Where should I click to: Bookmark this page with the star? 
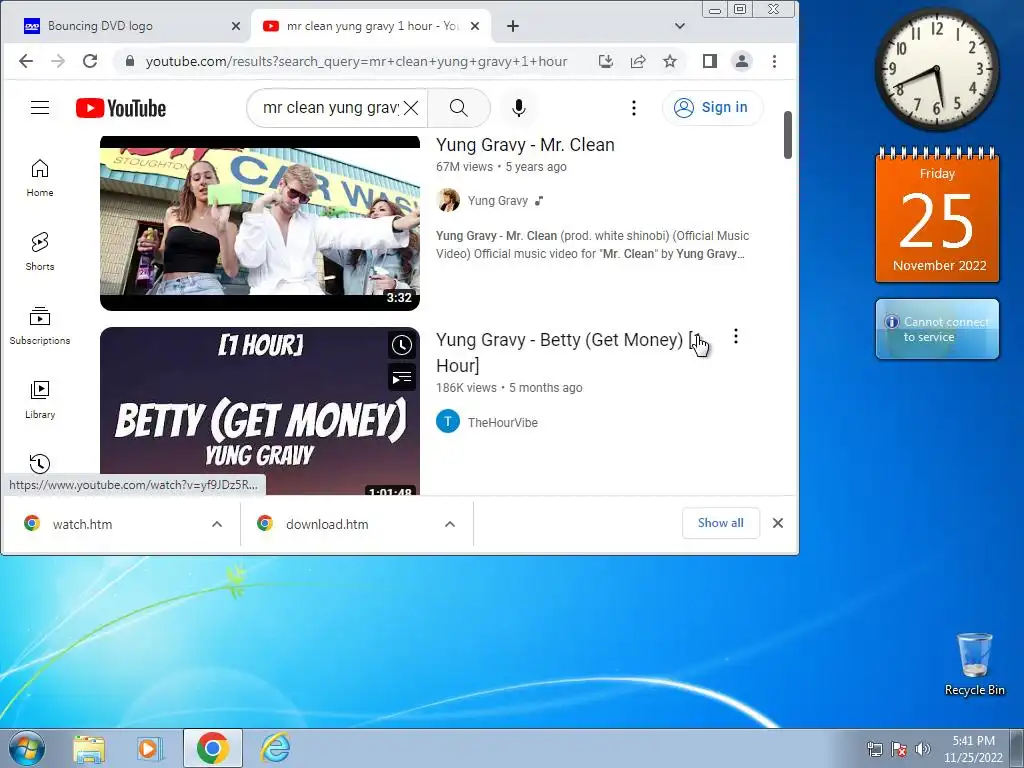[670, 61]
